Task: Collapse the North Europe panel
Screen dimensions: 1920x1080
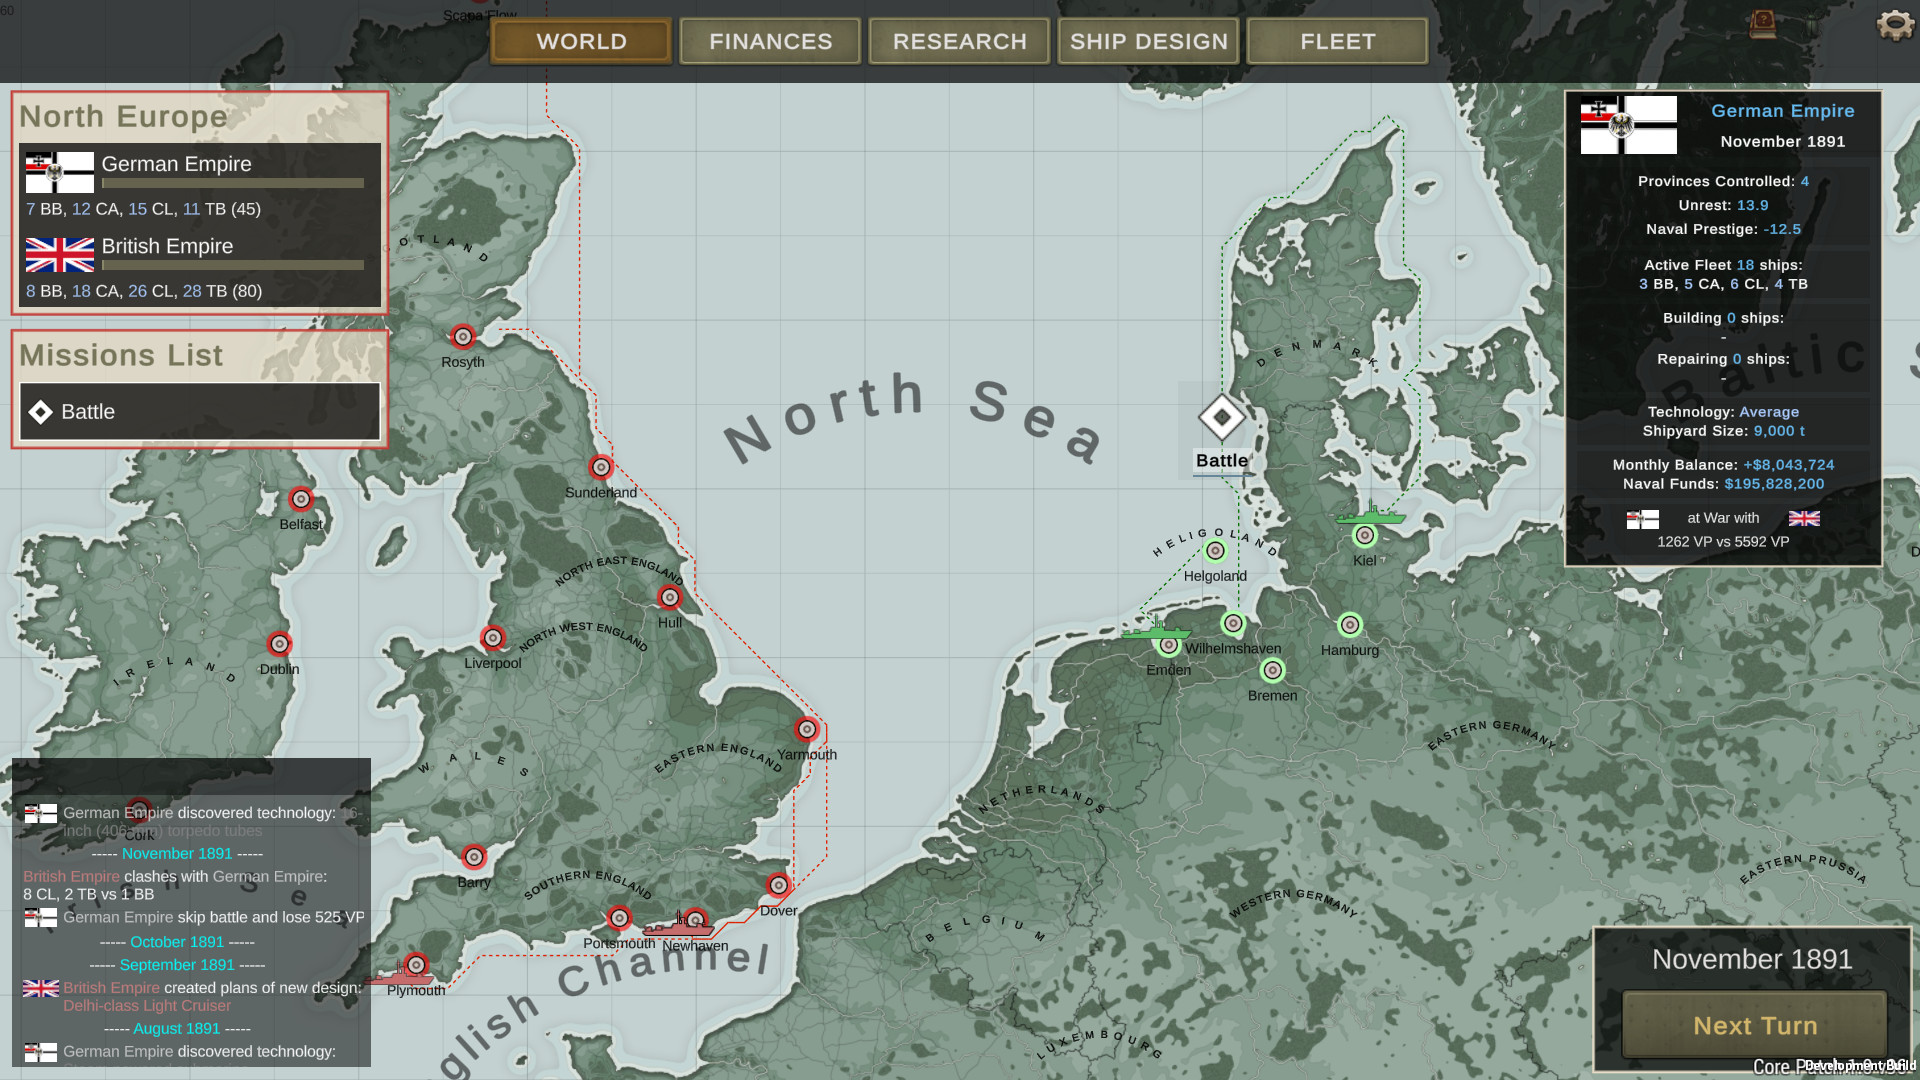Action: pyautogui.click(x=124, y=117)
